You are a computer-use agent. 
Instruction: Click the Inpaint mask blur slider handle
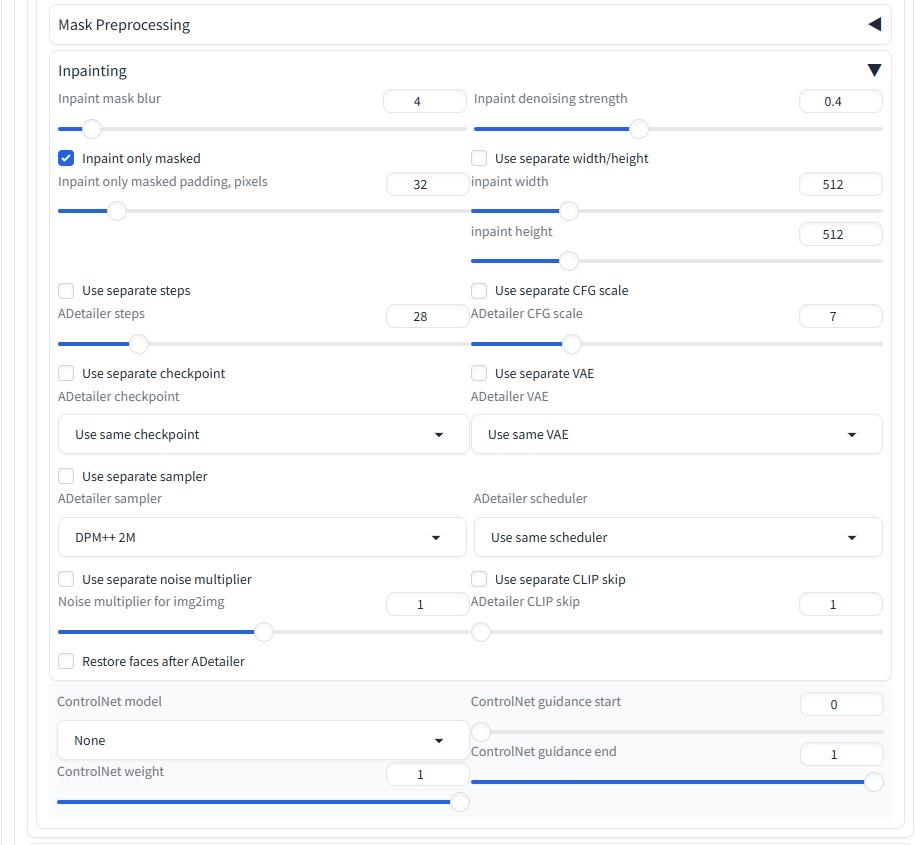point(92,129)
